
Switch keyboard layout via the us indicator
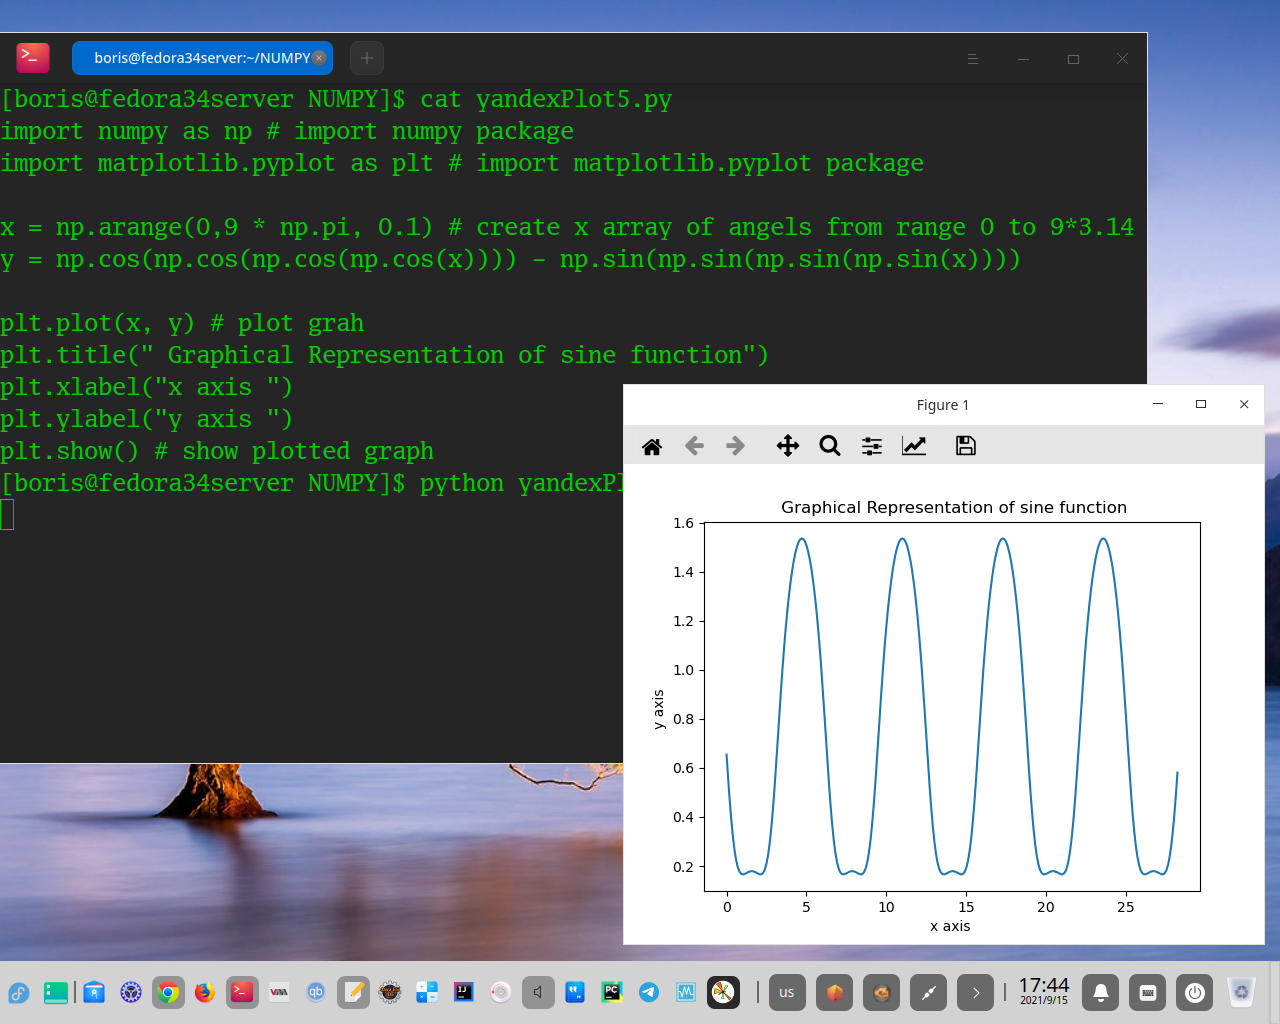pos(786,993)
